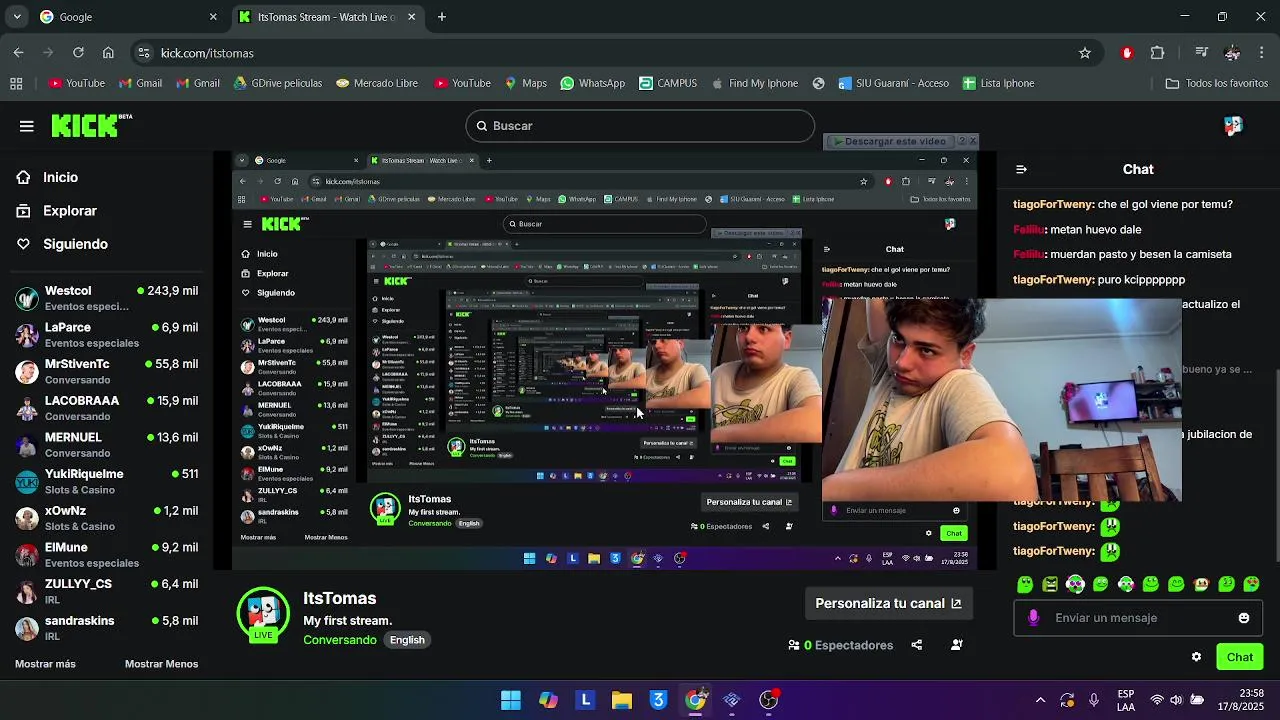Click the Enviar un mensaje field
Viewport: 1280px width, 720px height.
[x=1138, y=618]
